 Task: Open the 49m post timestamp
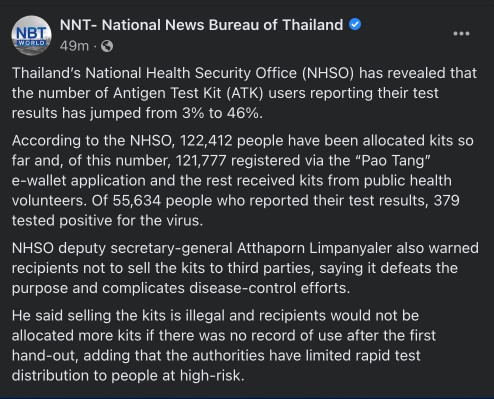tap(74, 46)
